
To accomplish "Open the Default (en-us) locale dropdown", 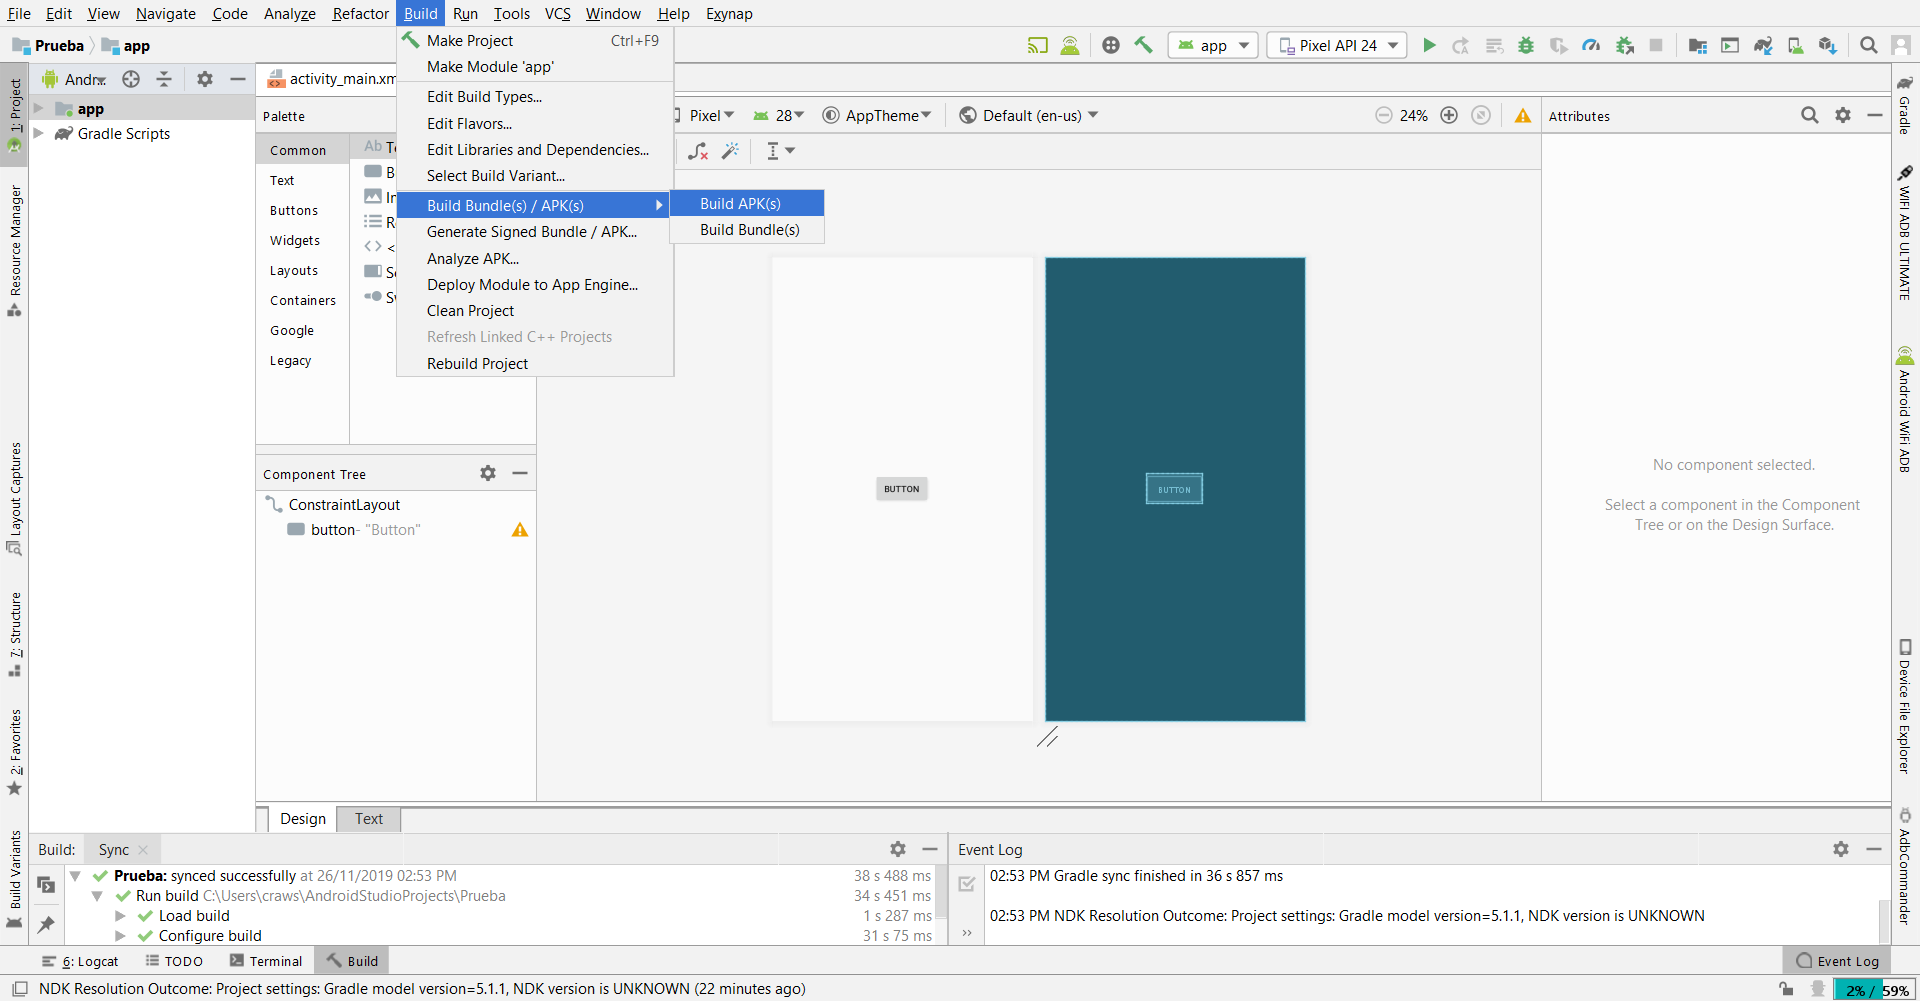I will pos(1029,115).
